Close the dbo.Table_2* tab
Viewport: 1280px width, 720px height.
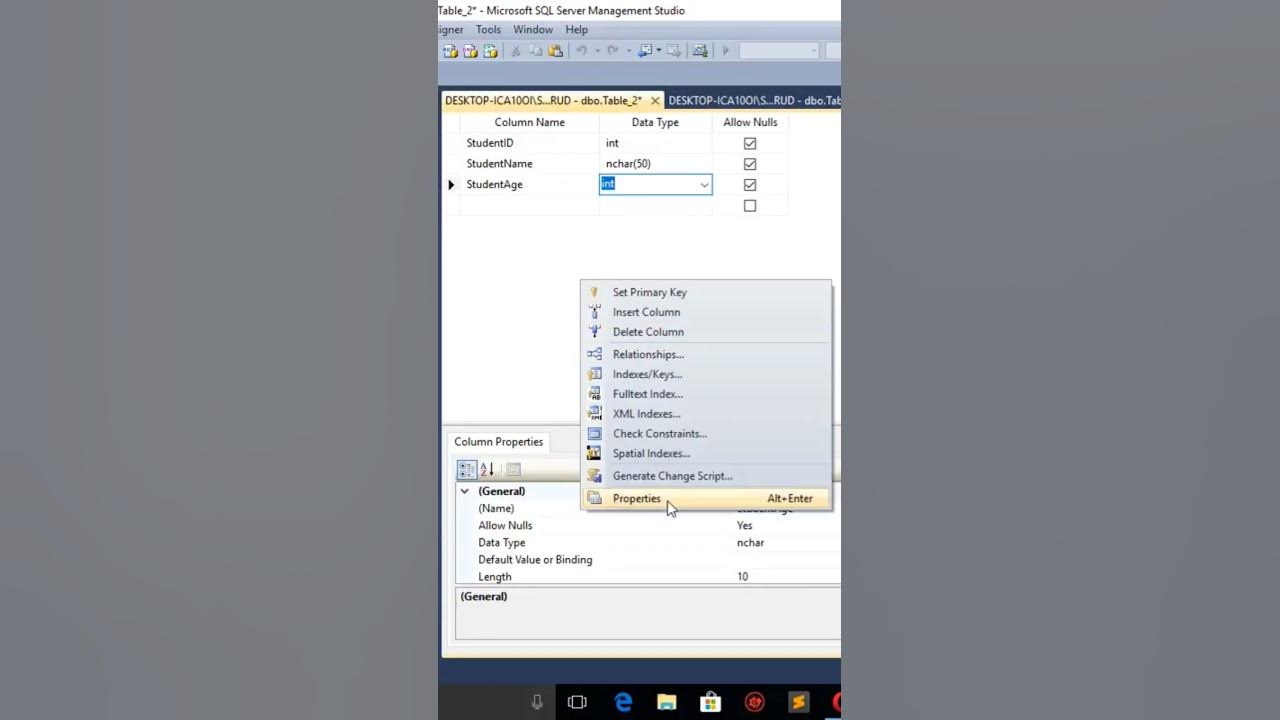coord(655,101)
